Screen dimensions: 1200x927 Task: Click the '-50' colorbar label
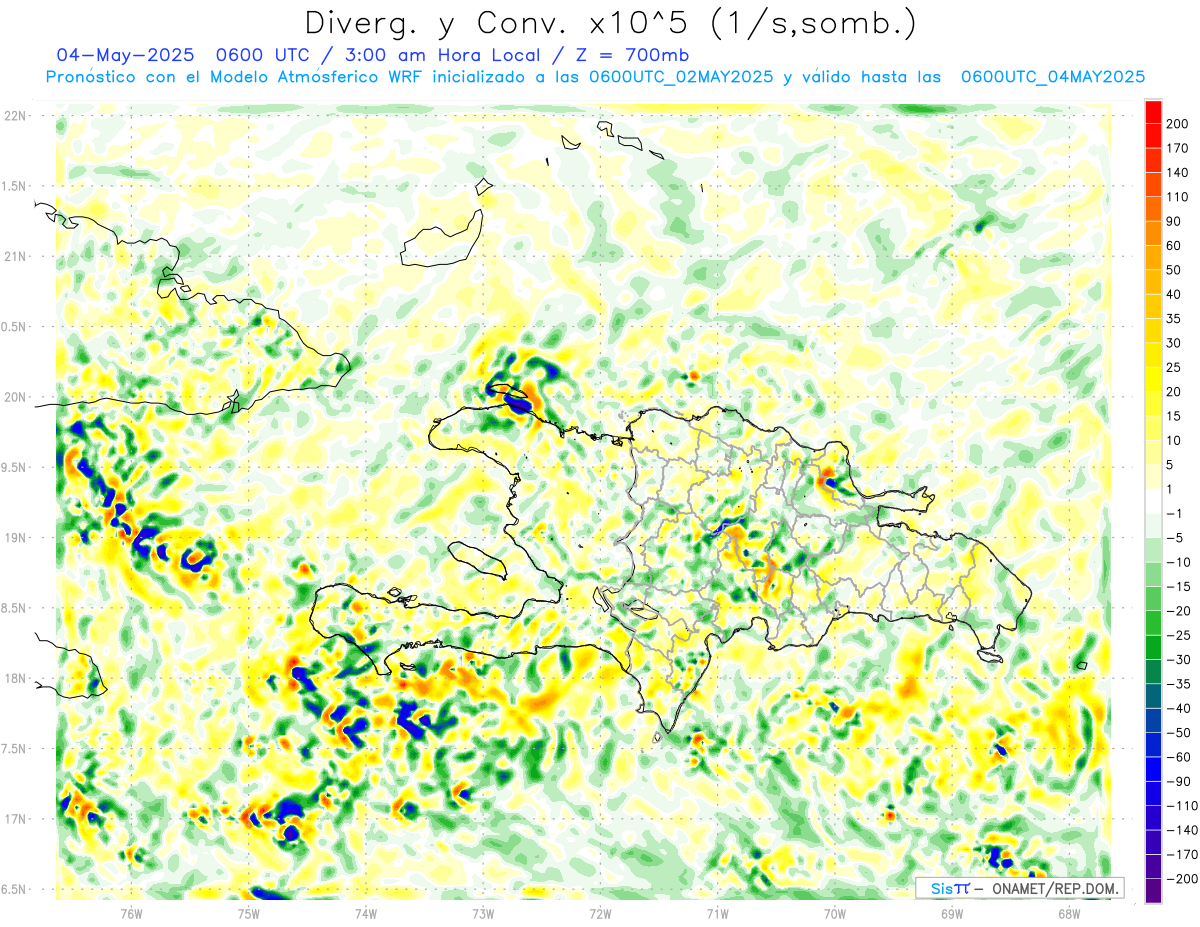(x=1179, y=733)
